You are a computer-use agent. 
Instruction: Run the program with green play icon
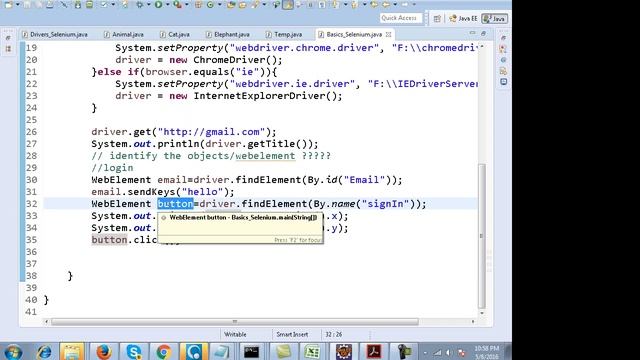[x=158, y=4]
